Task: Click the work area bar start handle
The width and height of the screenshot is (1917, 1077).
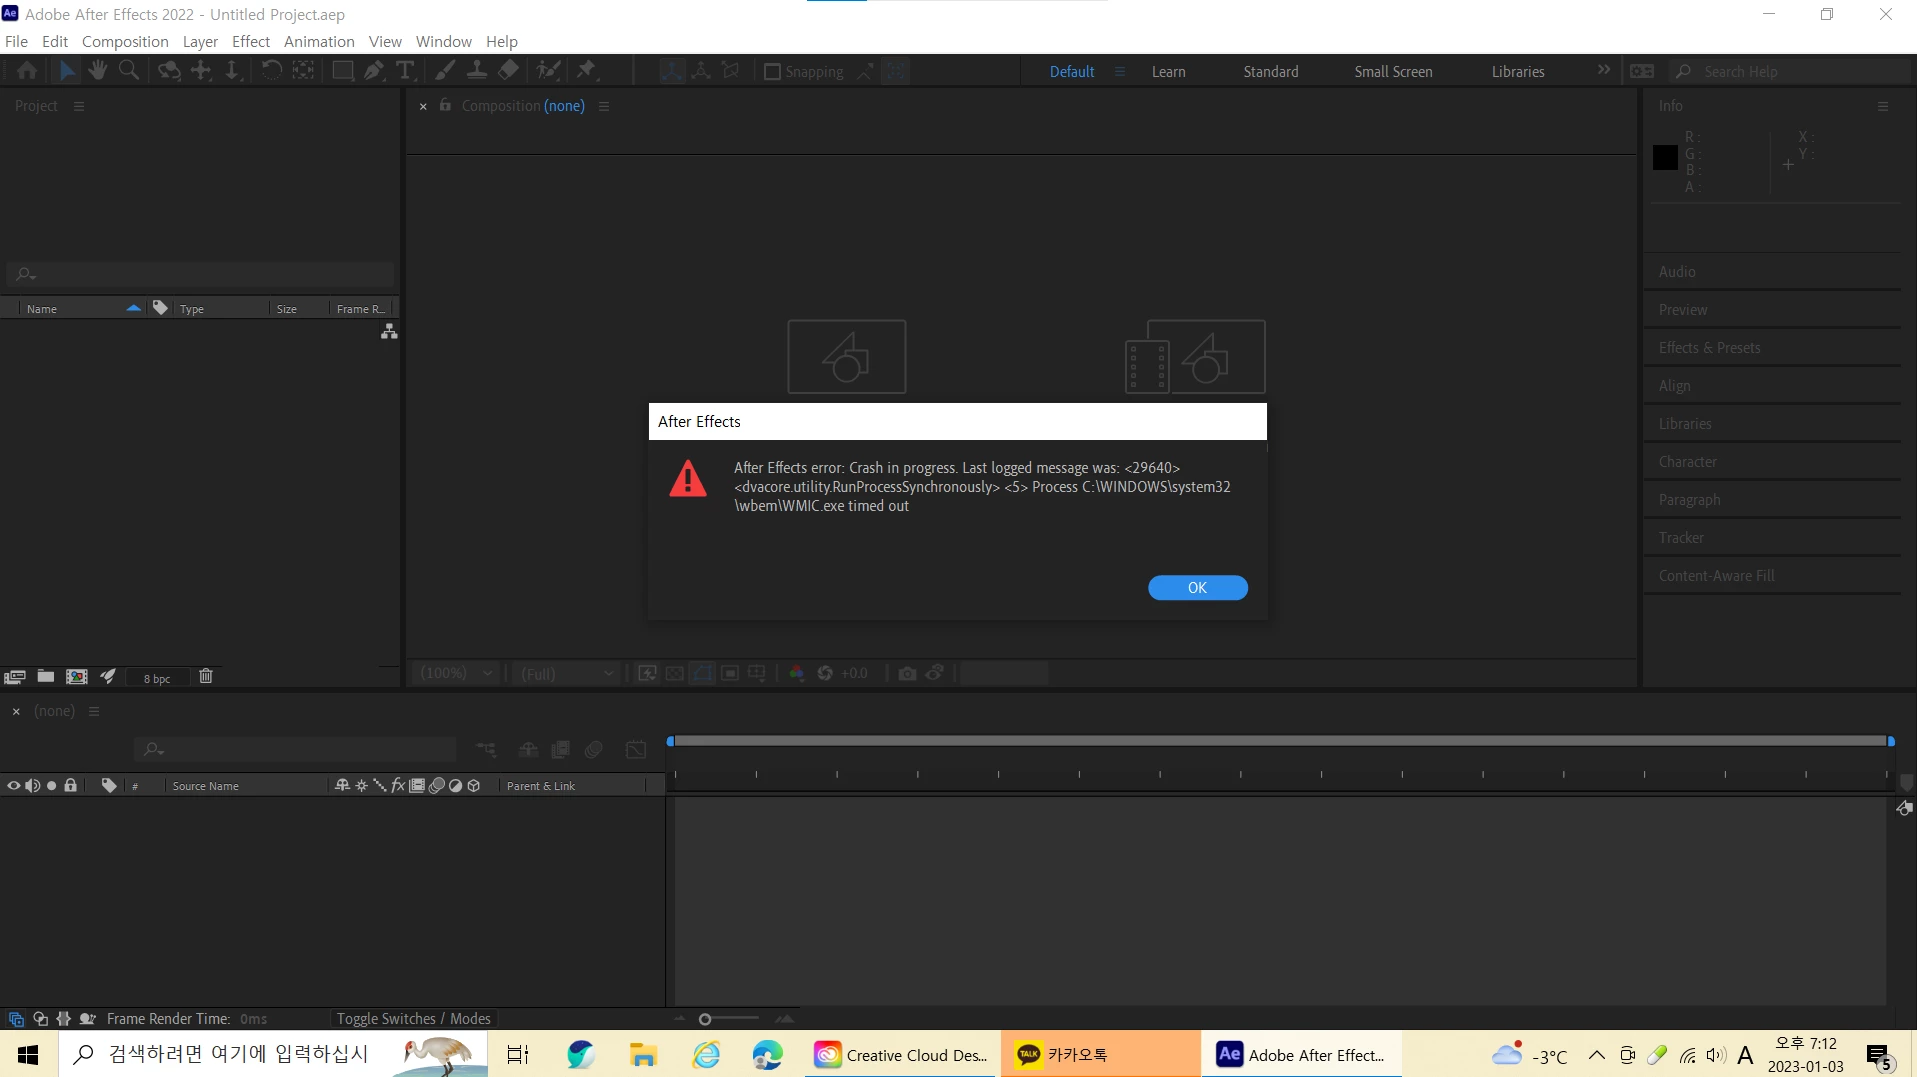Action: pos(670,741)
